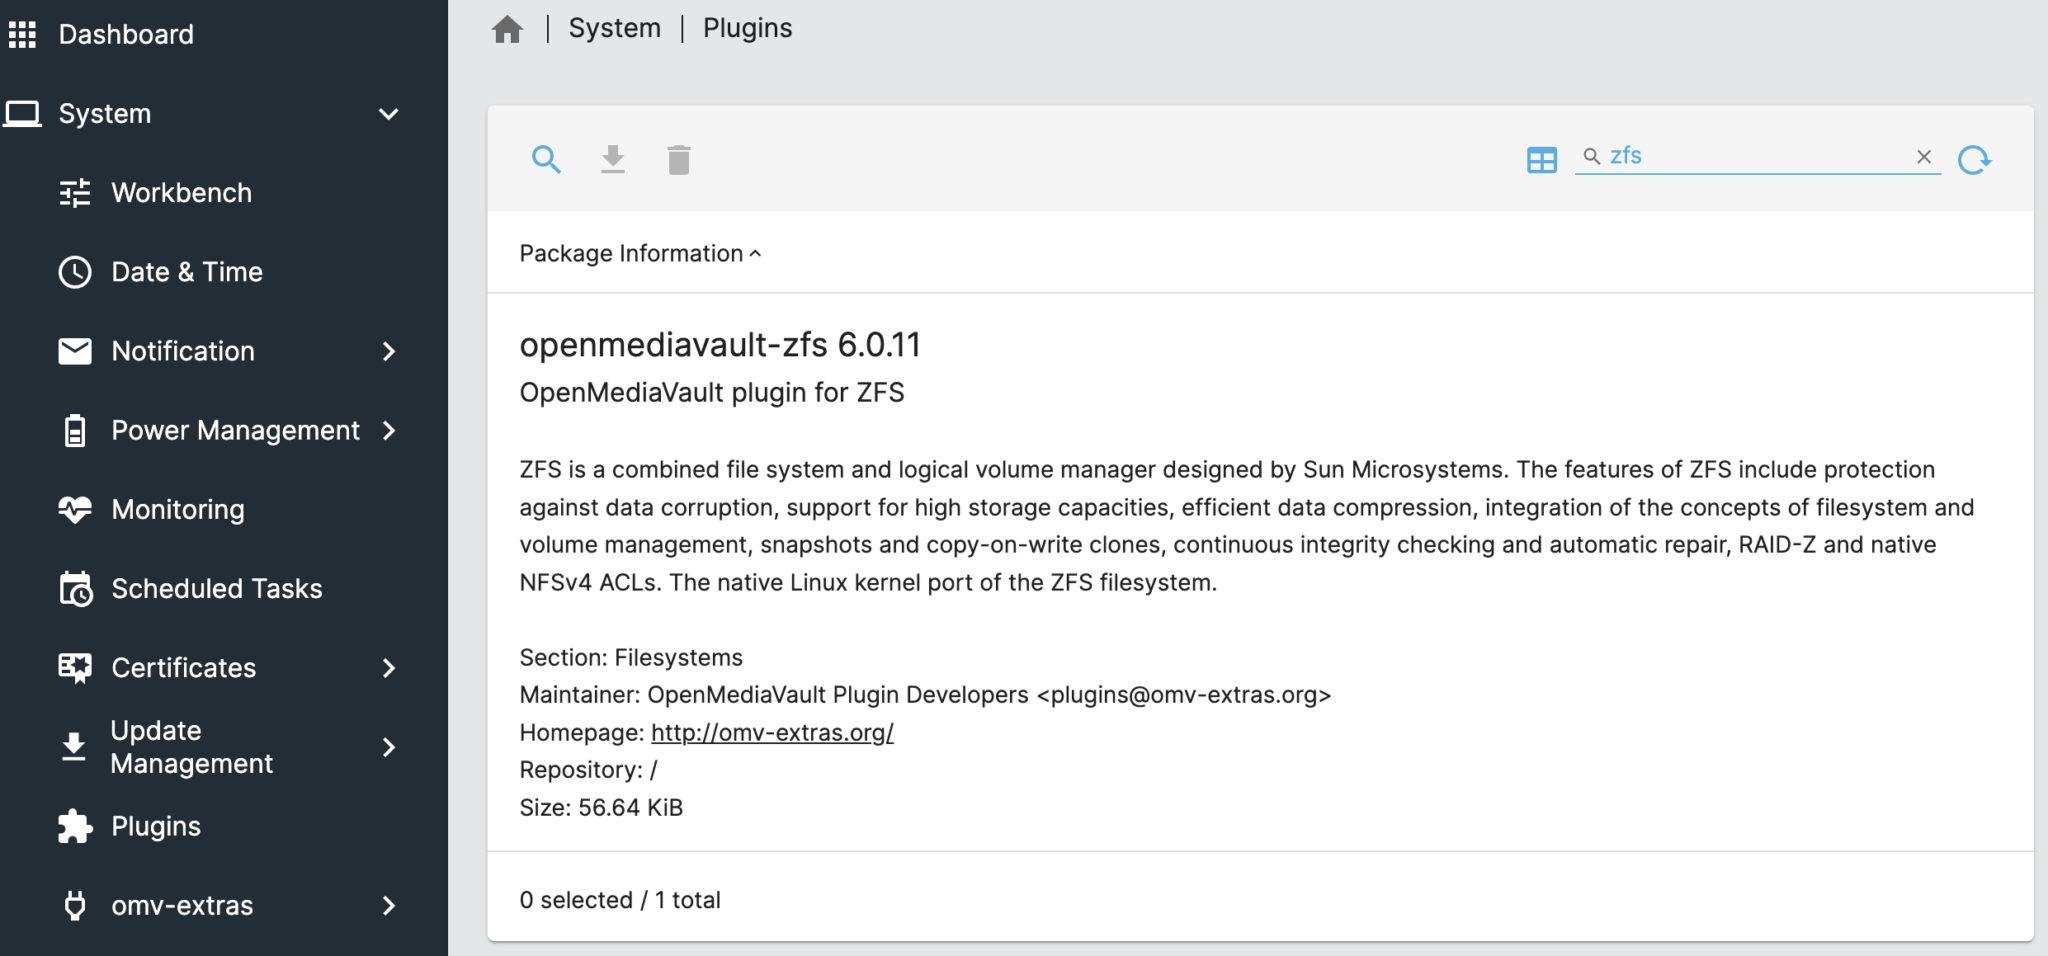The width and height of the screenshot is (2048, 956).
Task: Click the Monitoring heart icon
Action: 74,509
